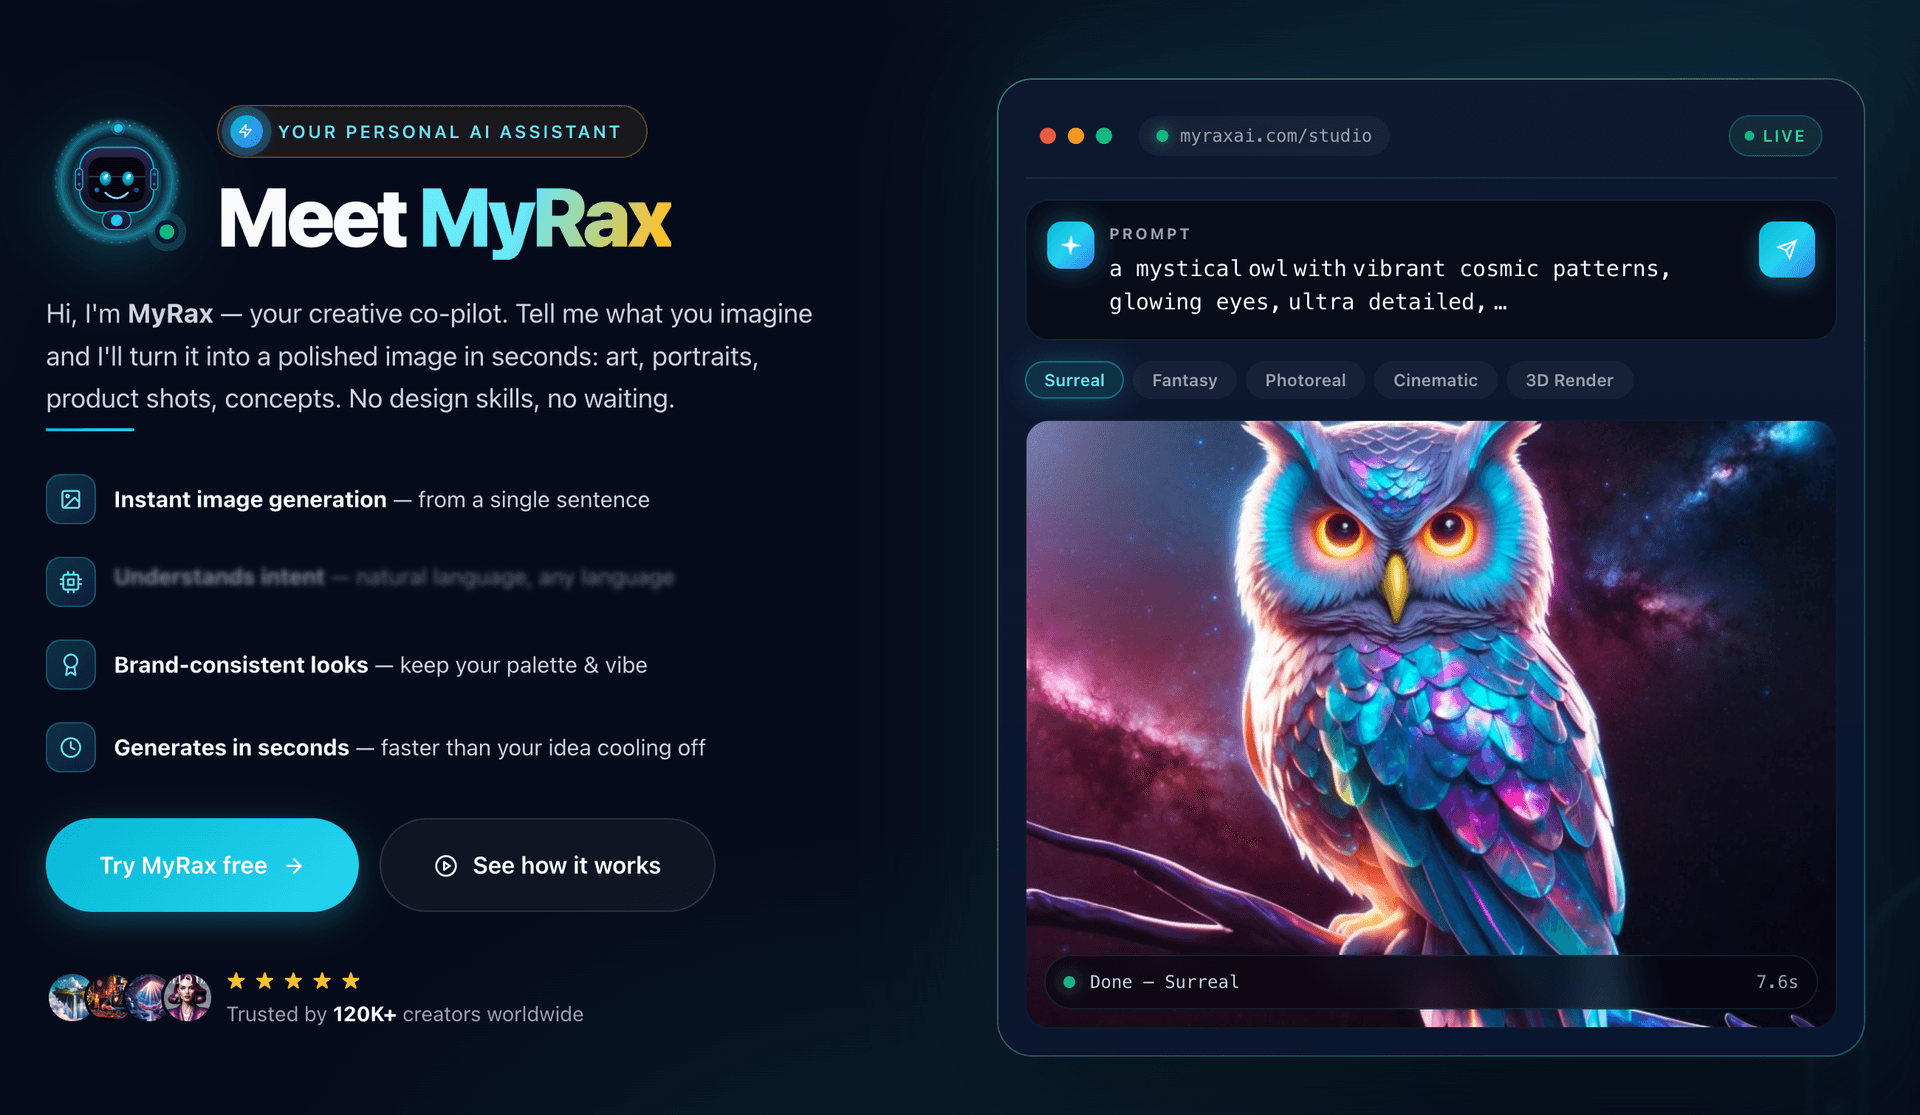Click the clock icon for Generates in seconds

click(x=71, y=747)
